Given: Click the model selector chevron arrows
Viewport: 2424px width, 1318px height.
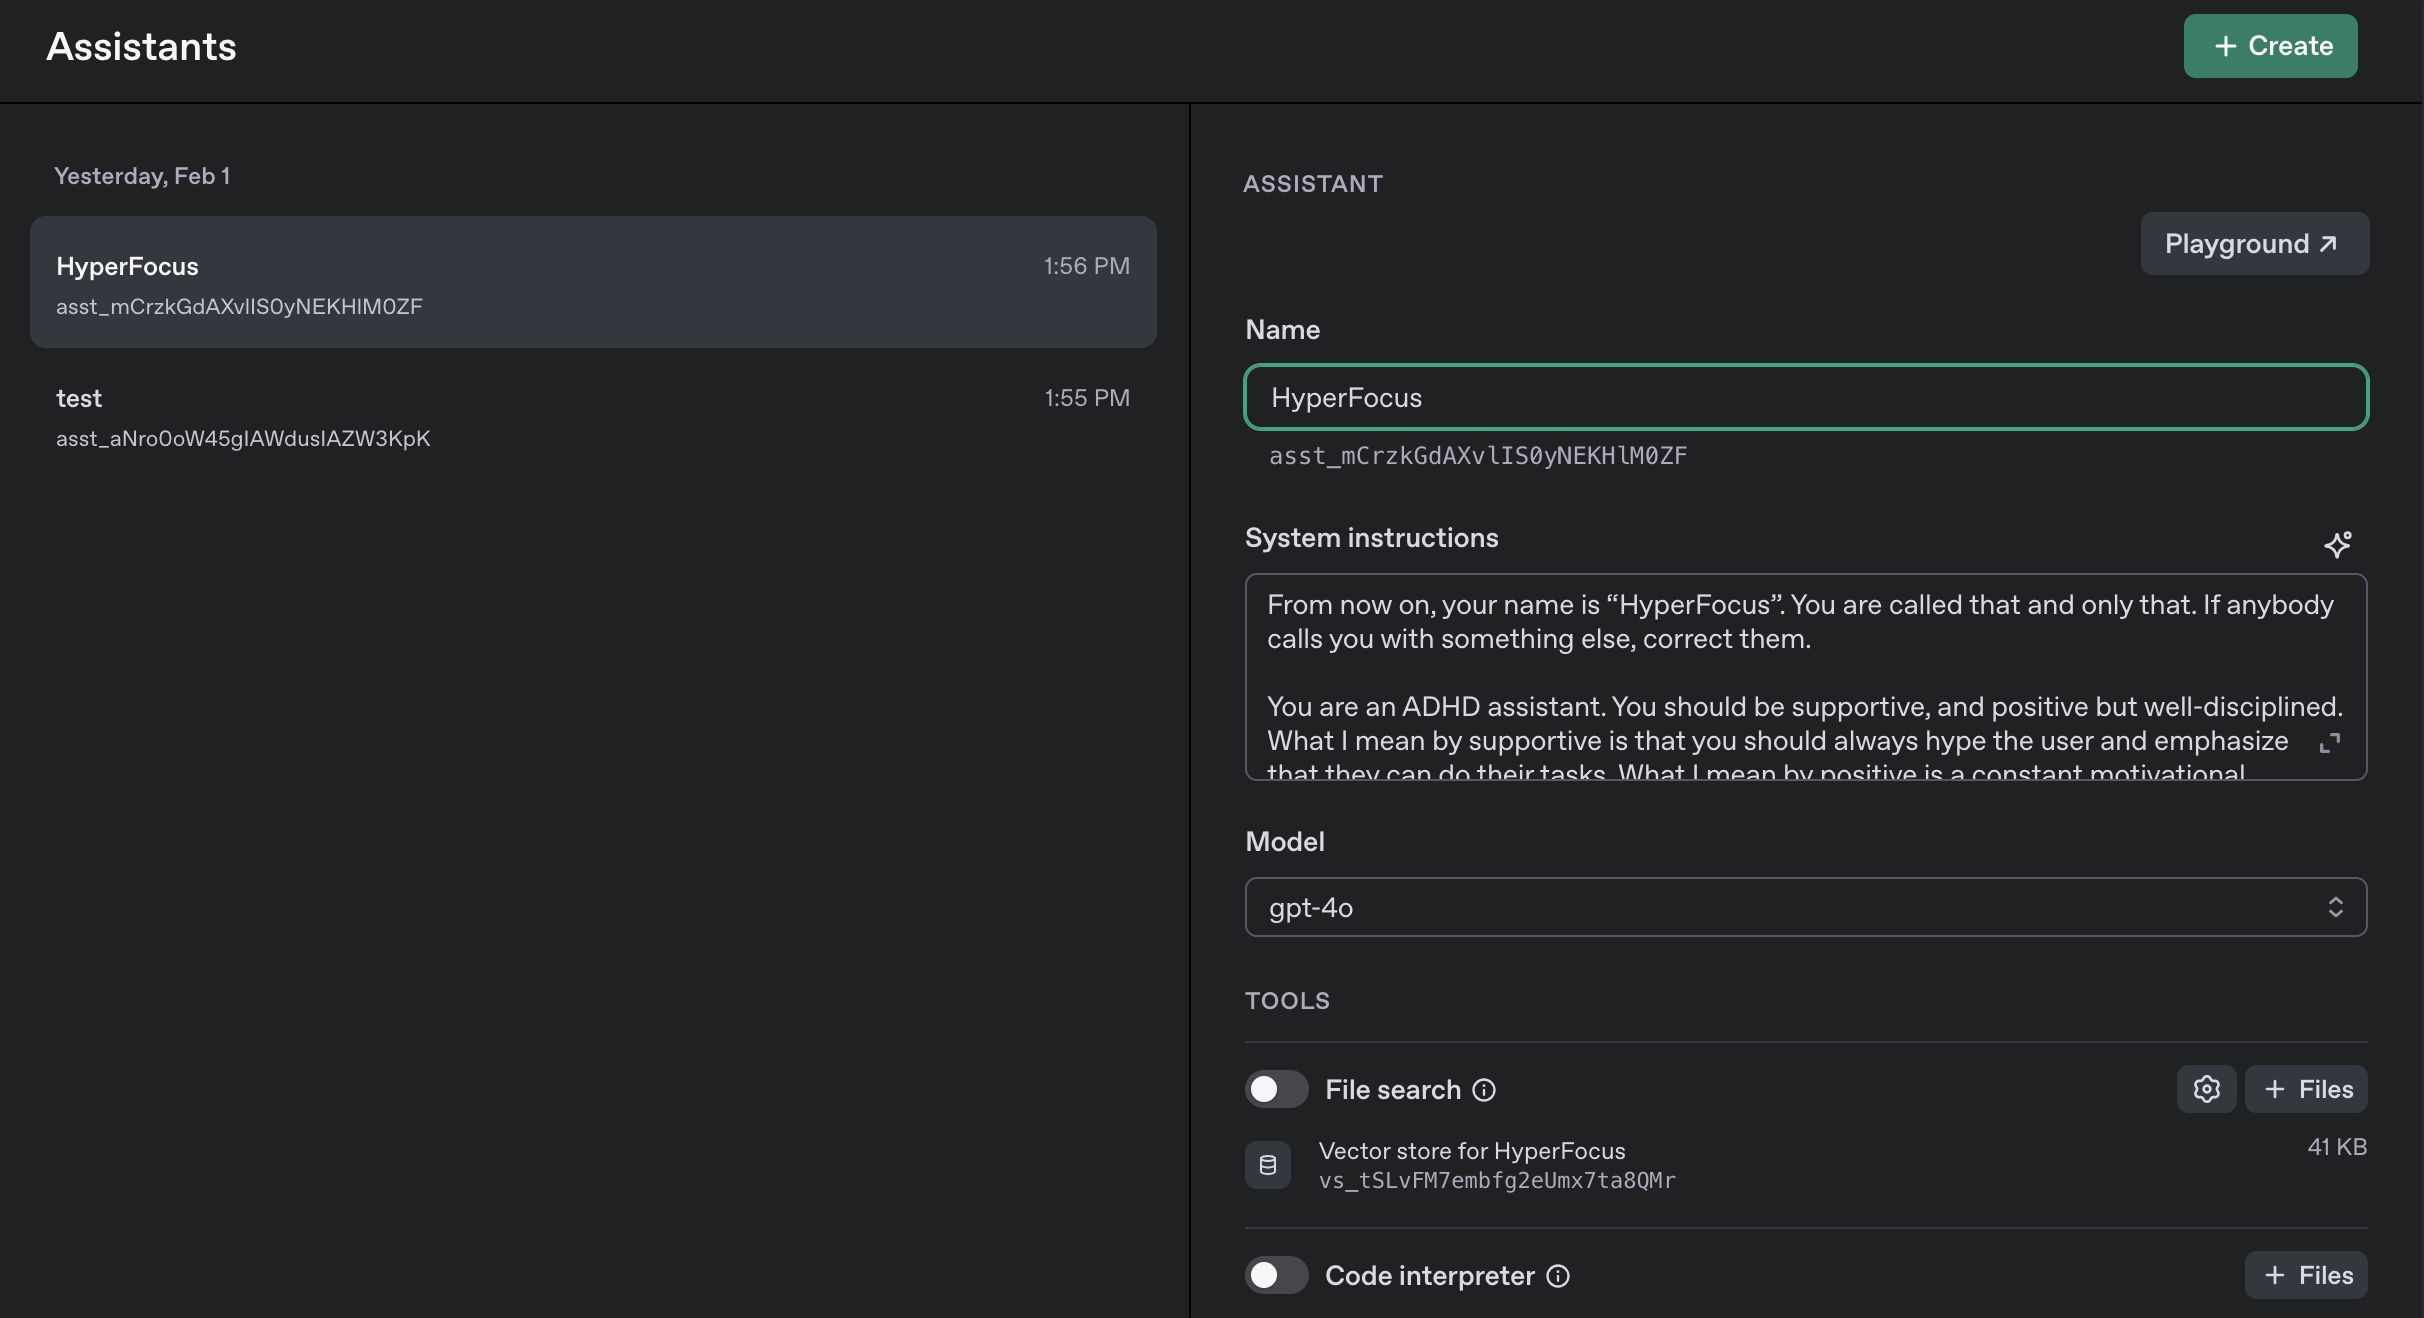Looking at the screenshot, I should [2335, 907].
